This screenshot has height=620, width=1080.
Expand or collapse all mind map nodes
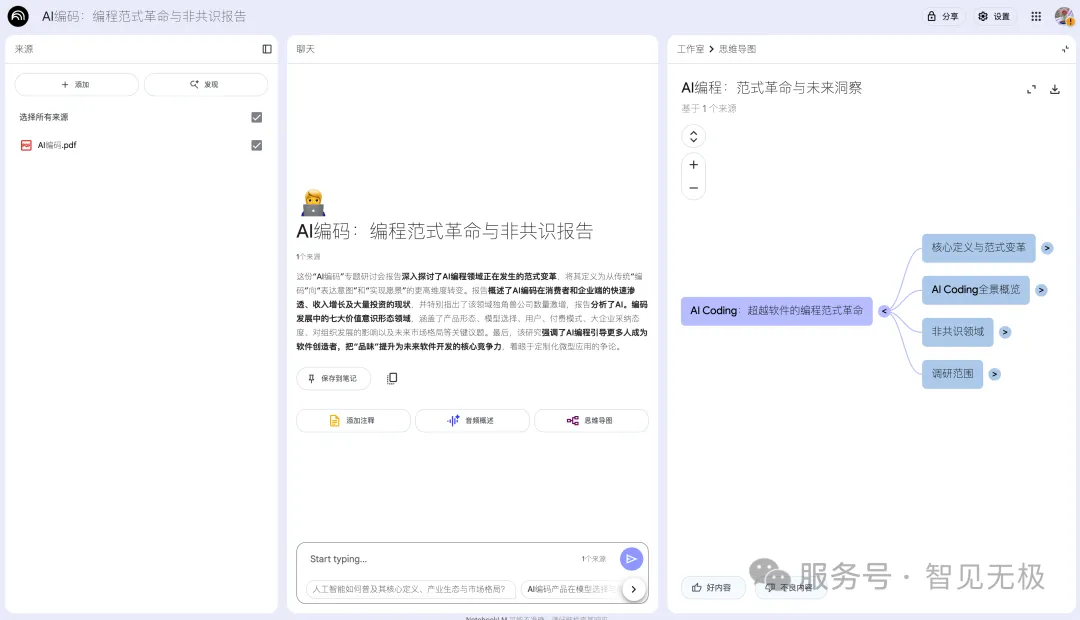pyautogui.click(x=693, y=136)
